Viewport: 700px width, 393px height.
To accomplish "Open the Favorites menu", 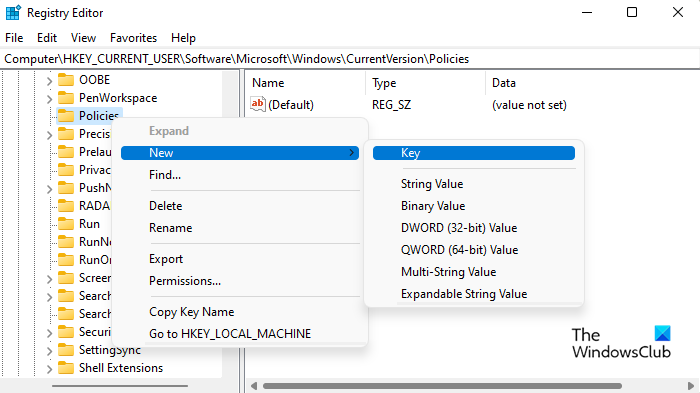I will click(x=133, y=38).
